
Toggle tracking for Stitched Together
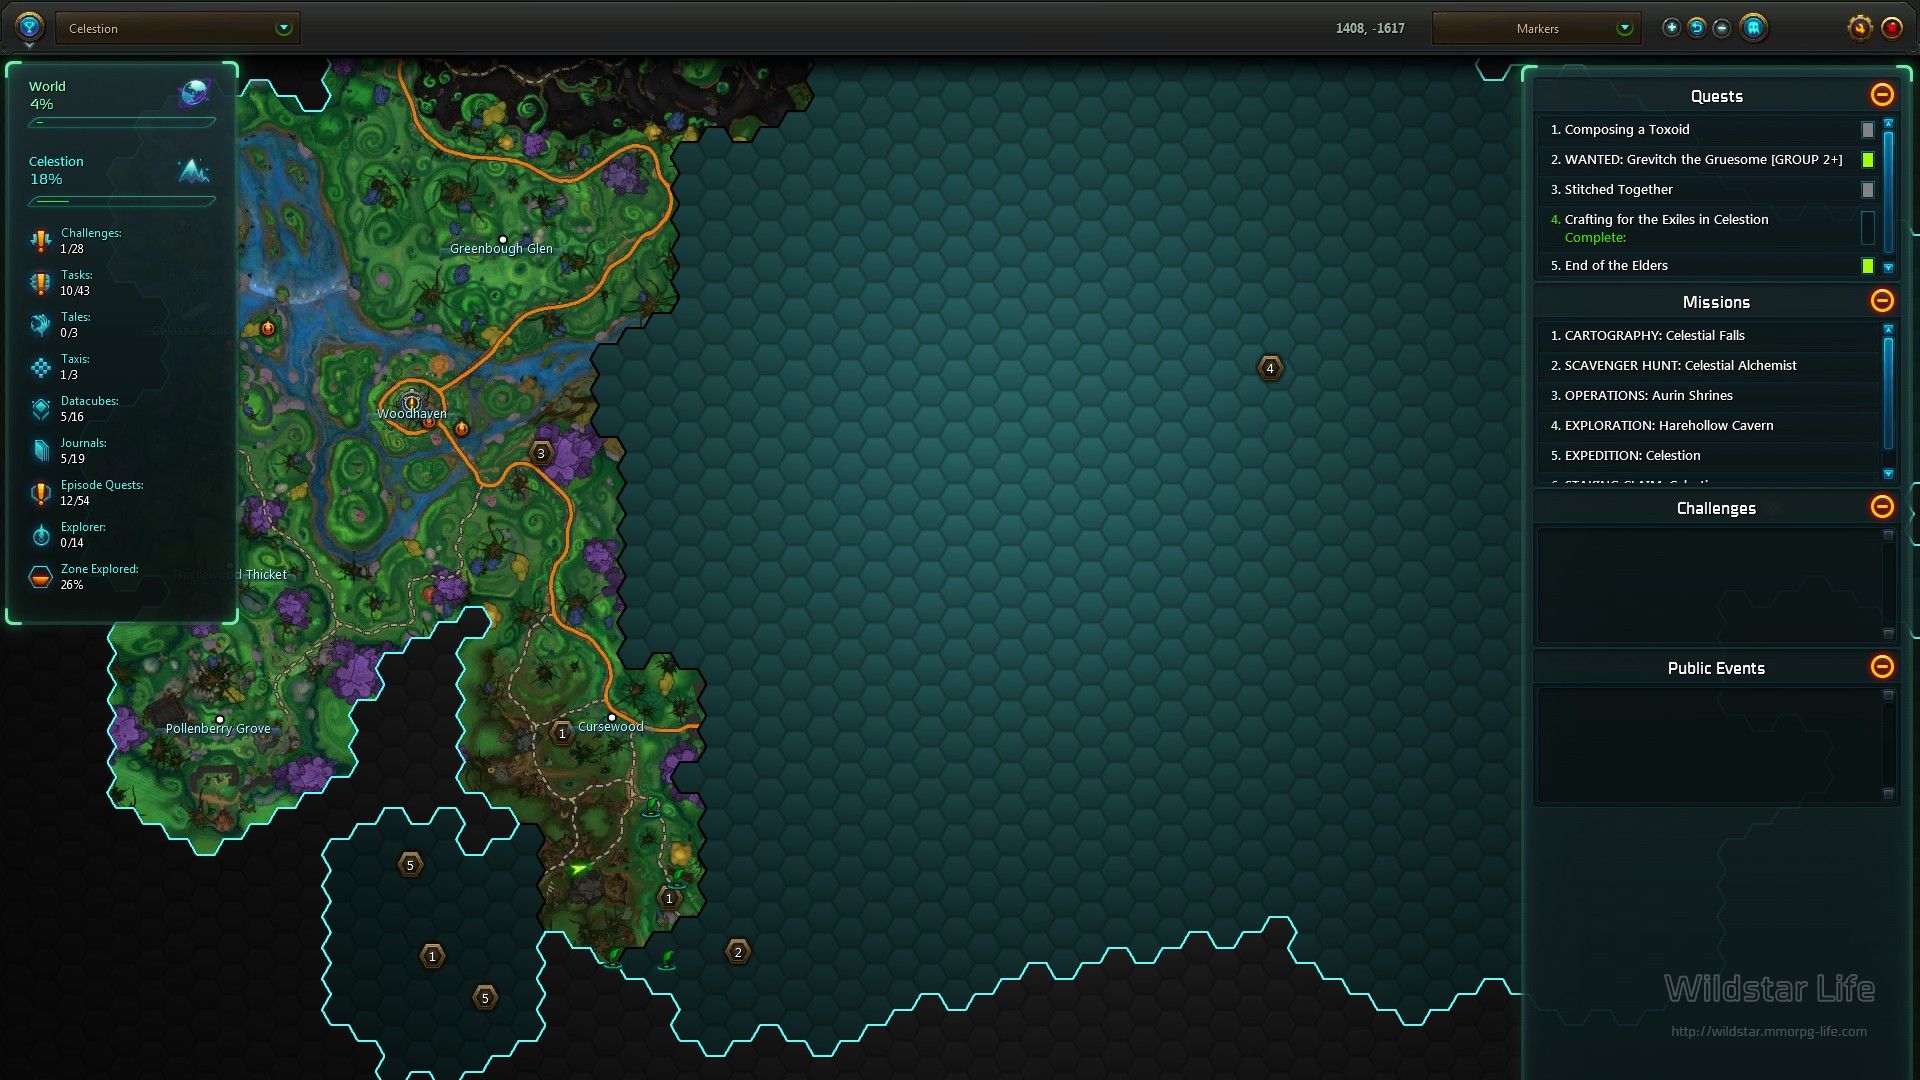coord(1867,190)
